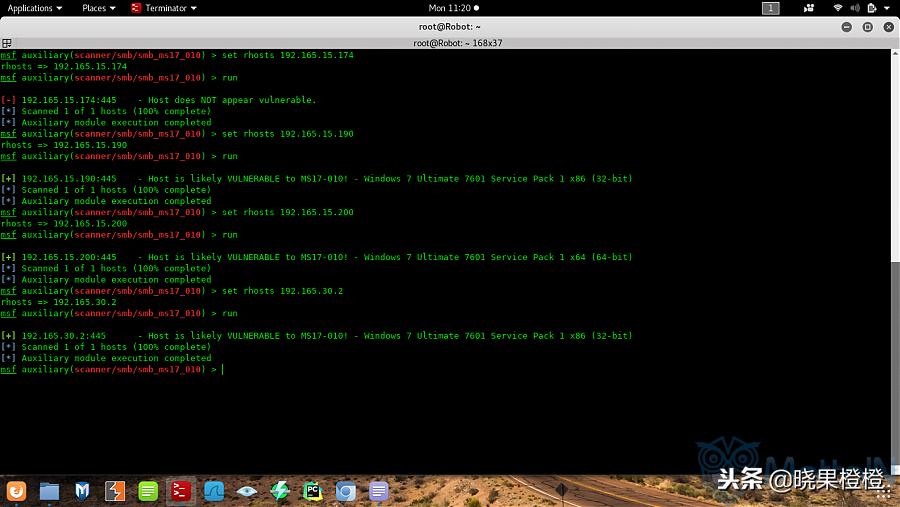The width and height of the screenshot is (900, 507).
Task: Click 'set rhosts 192.165.15.200' command text
Action: [x=288, y=212]
